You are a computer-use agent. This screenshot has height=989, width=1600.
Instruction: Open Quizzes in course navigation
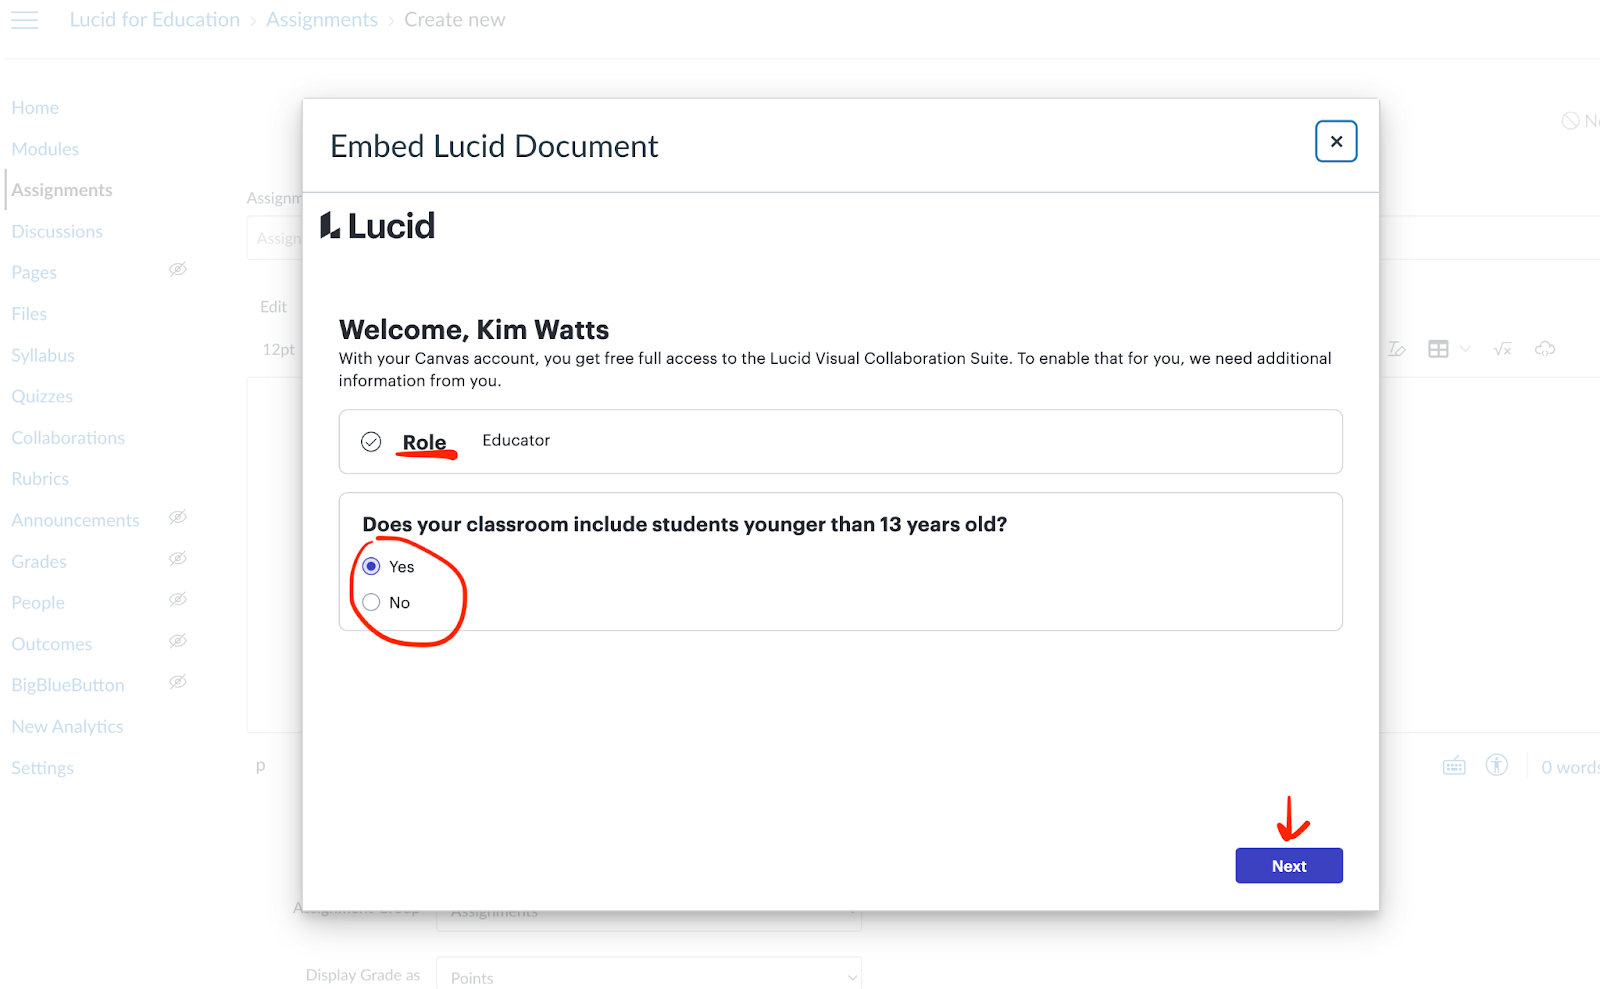click(x=42, y=396)
